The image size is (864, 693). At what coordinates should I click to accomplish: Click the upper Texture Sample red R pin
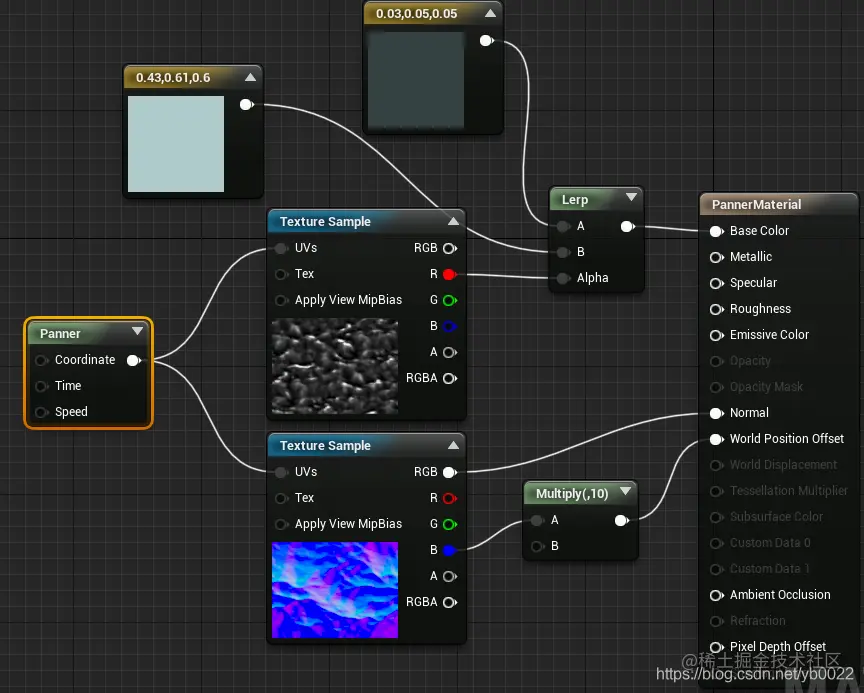[450, 274]
